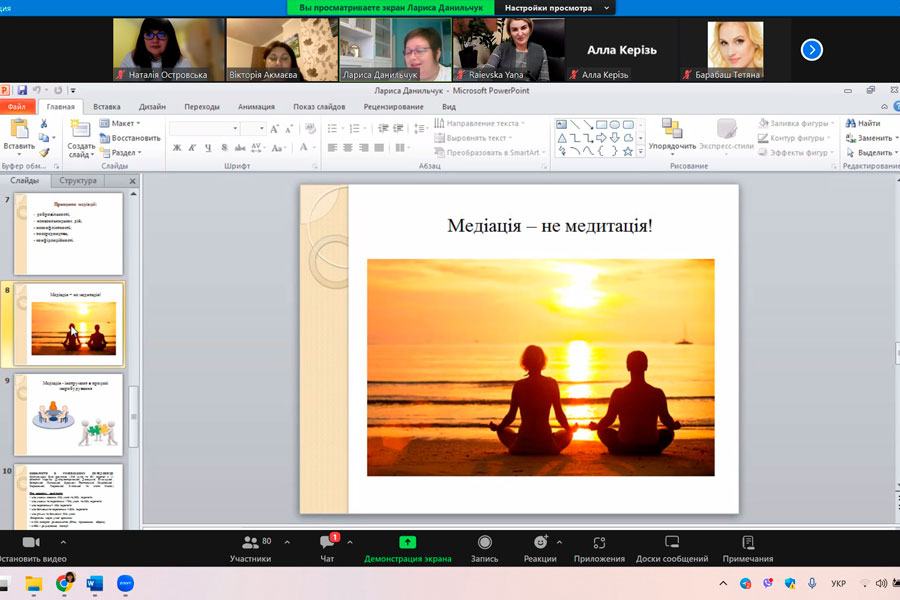Open the Chat panel in Zoom
The image size is (900, 600).
click(326, 543)
